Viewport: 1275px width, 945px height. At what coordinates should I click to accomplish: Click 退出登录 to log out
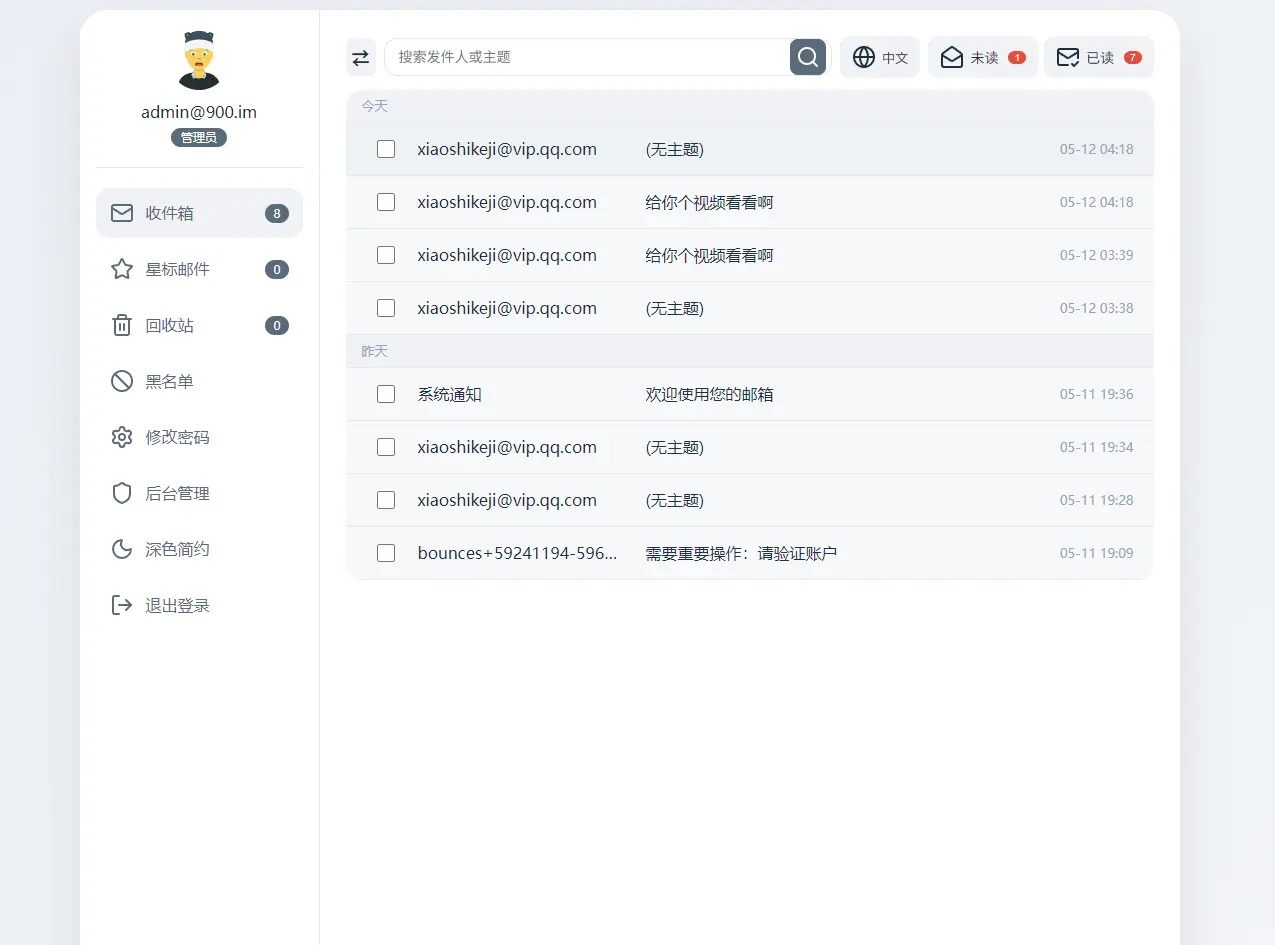pyautogui.click(x=199, y=605)
